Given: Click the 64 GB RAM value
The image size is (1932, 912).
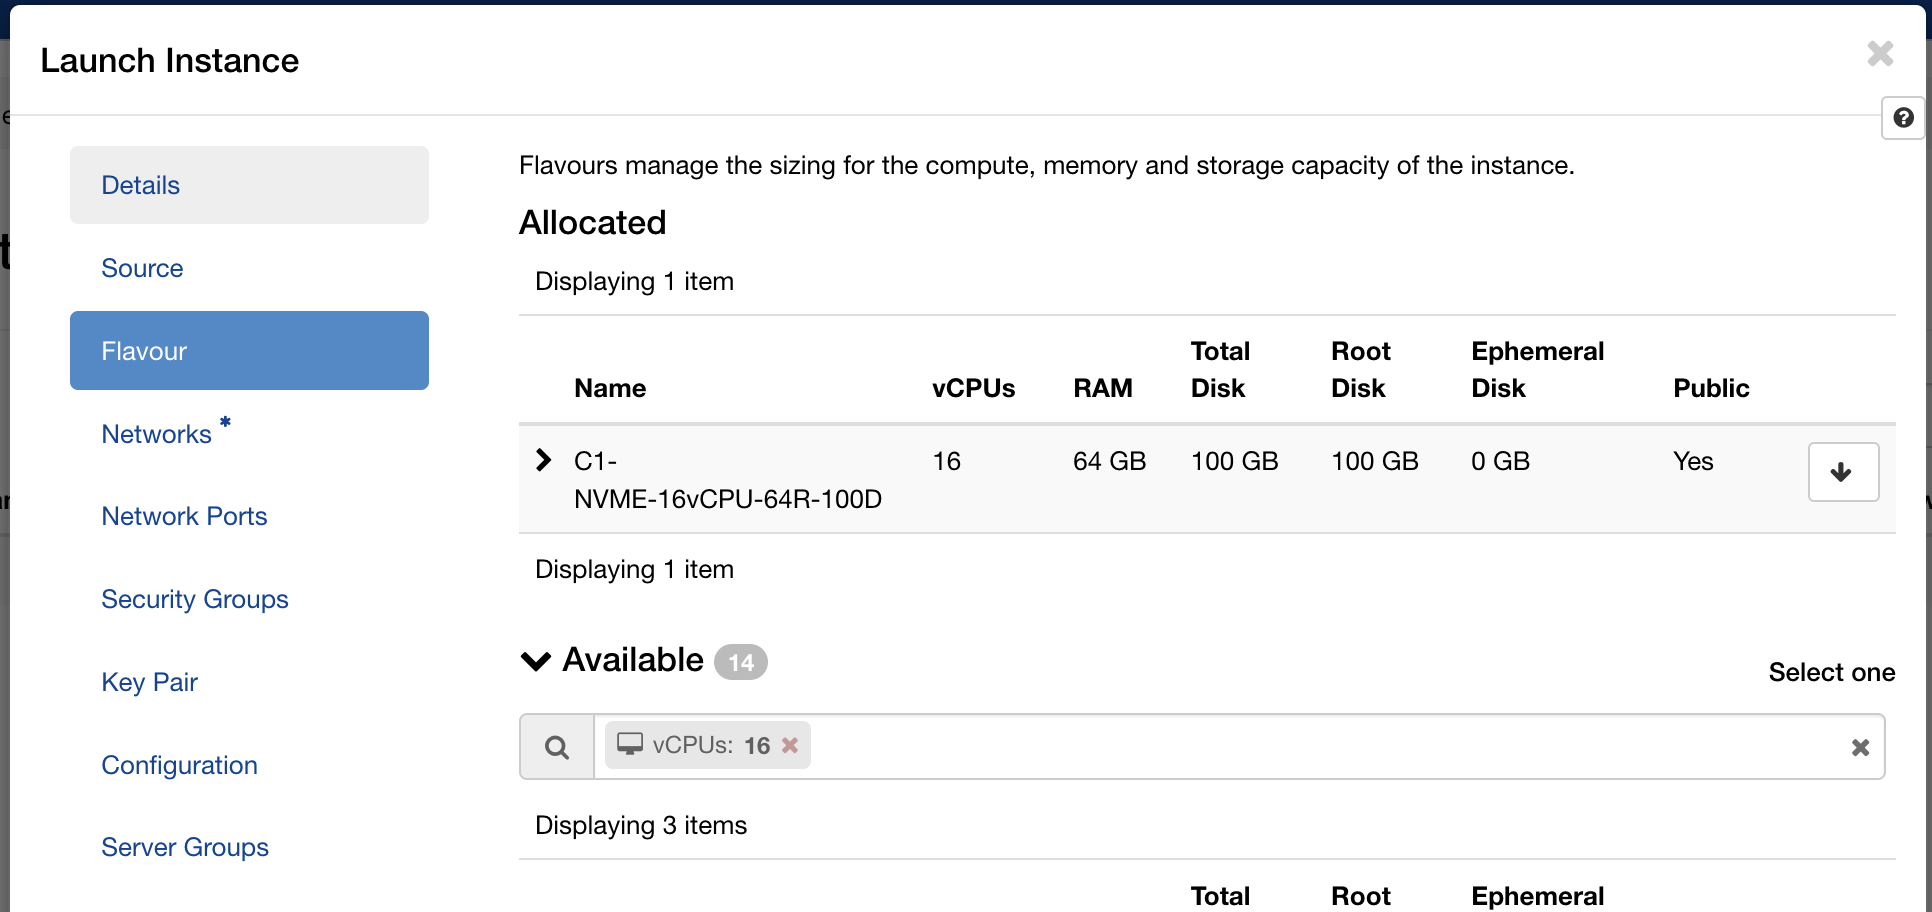Looking at the screenshot, I should (1109, 461).
